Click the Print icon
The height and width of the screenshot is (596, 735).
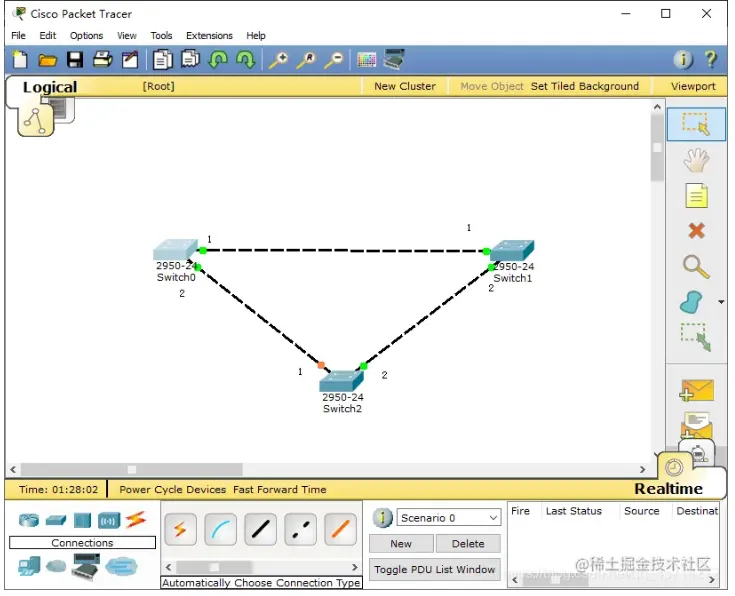tap(103, 60)
